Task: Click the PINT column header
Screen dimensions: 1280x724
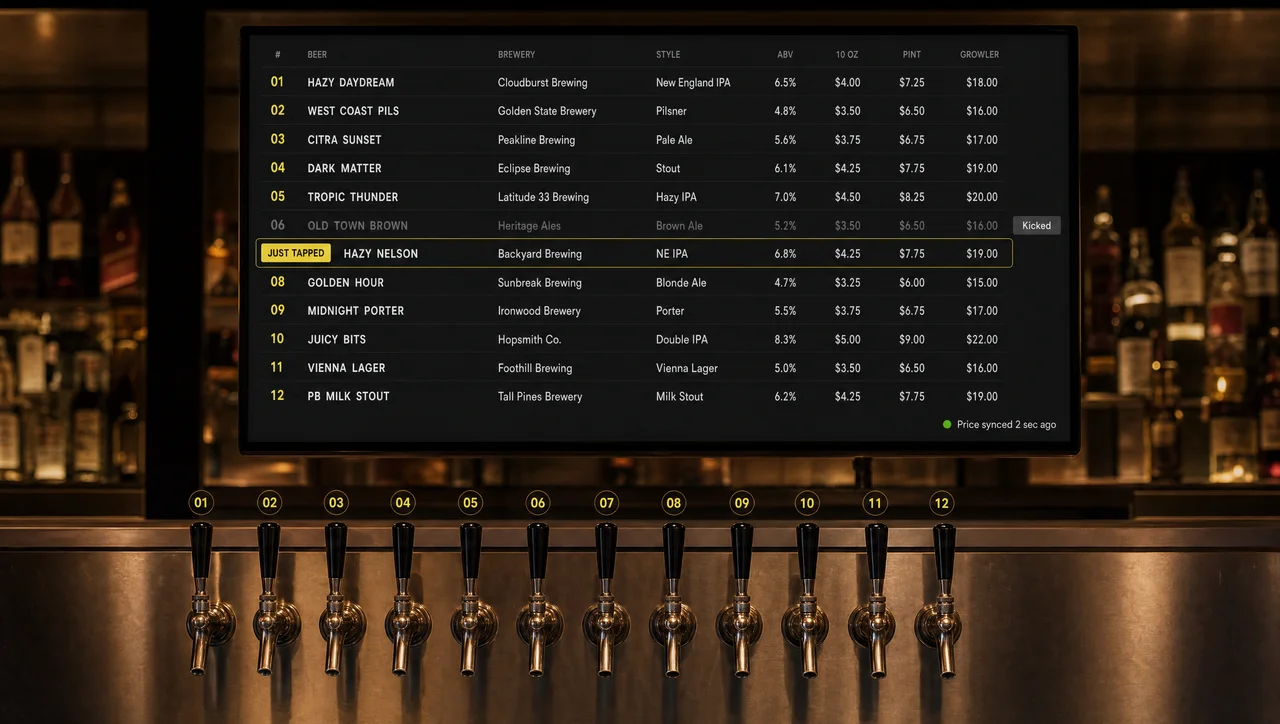Action: tap(911, 55)
